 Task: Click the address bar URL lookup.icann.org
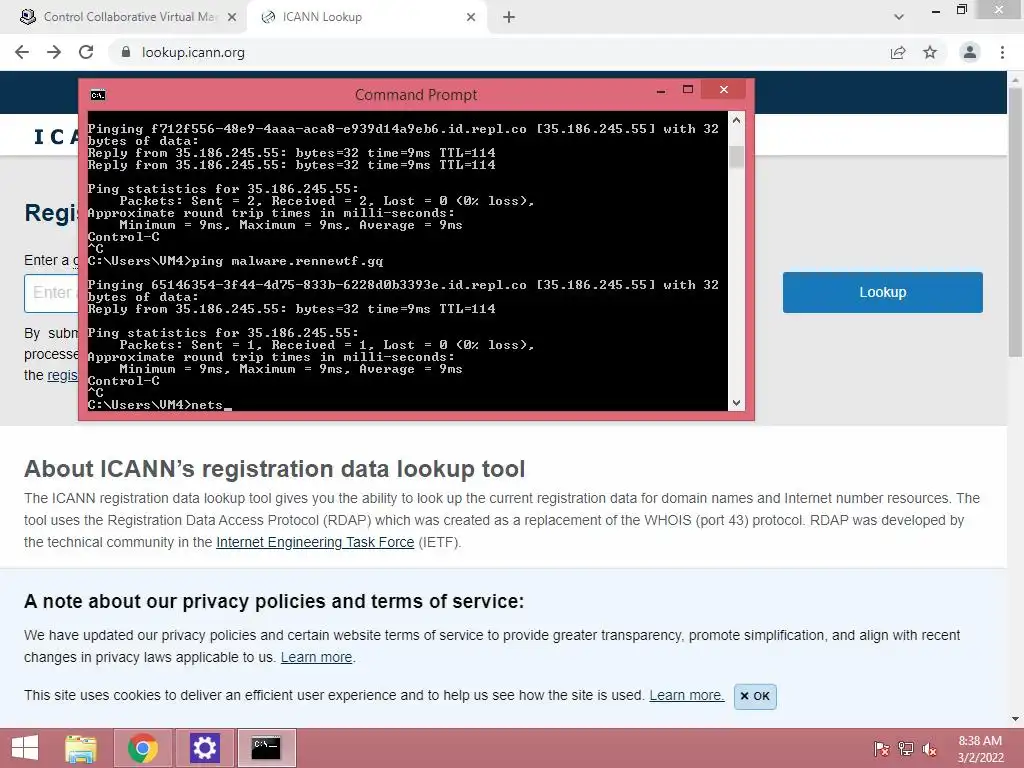193,52
